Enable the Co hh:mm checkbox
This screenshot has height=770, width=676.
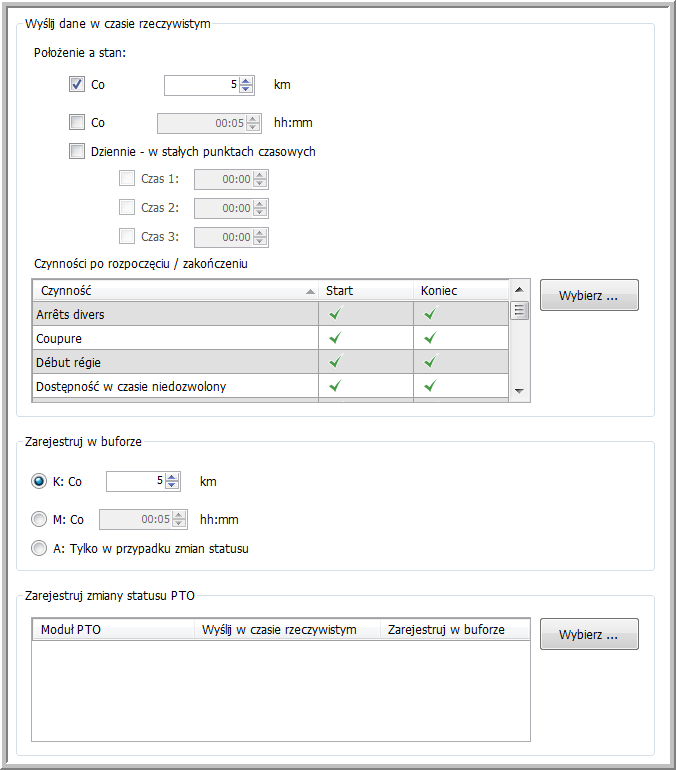pos(77,123)
